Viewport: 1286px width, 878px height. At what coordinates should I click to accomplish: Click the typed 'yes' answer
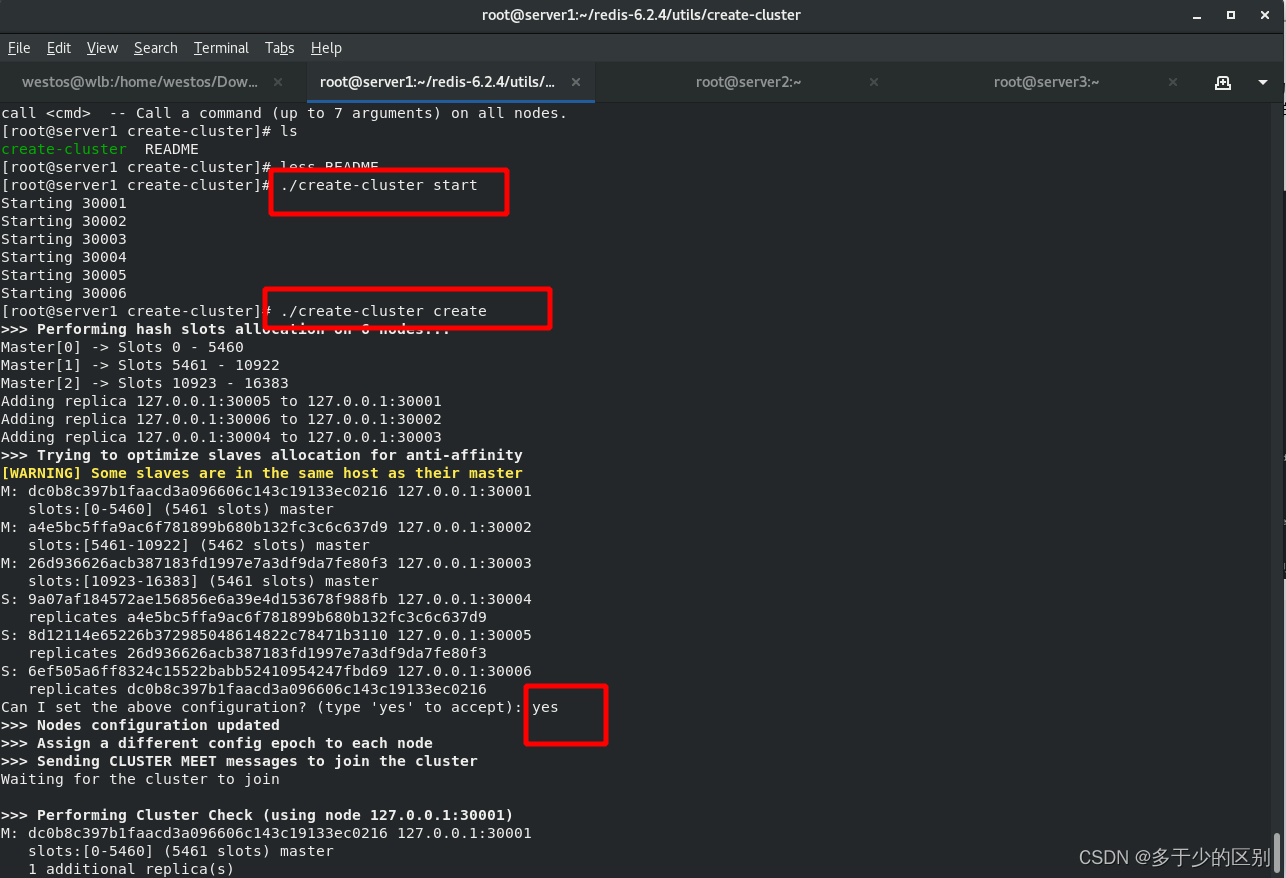tap(545, 707)
